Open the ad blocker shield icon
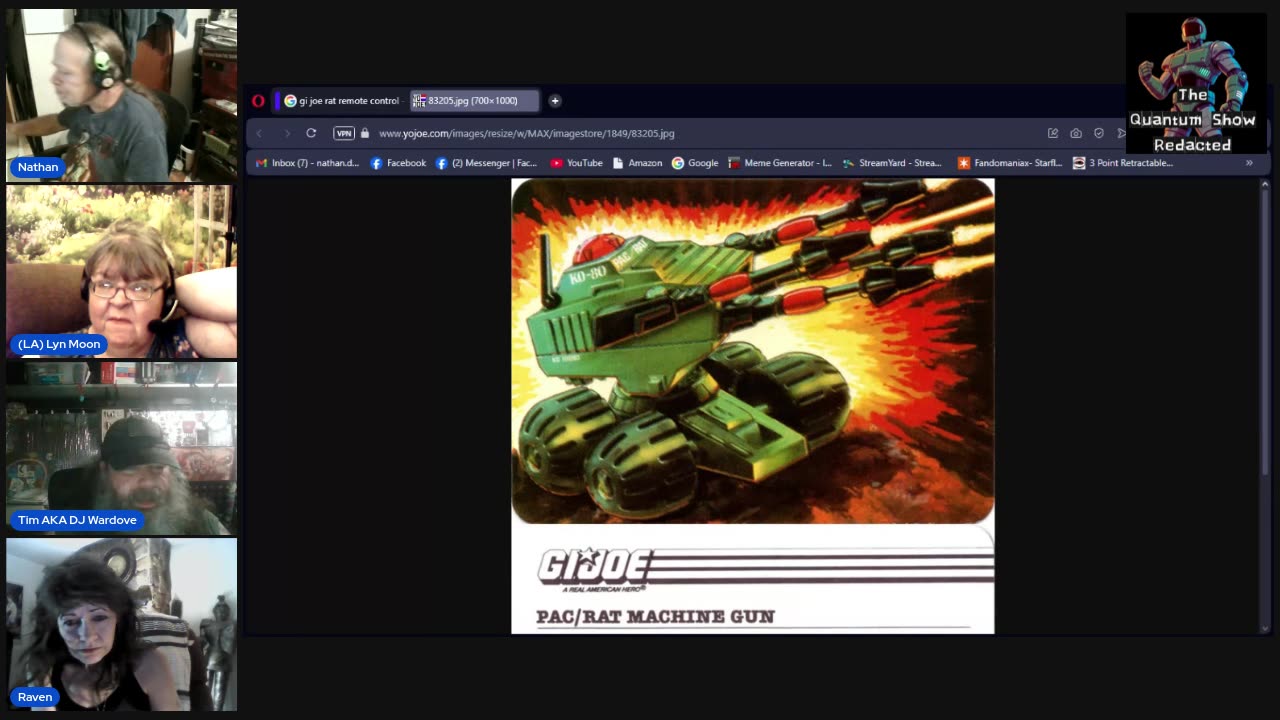 pyautogui.click(x=1099, y=133)
